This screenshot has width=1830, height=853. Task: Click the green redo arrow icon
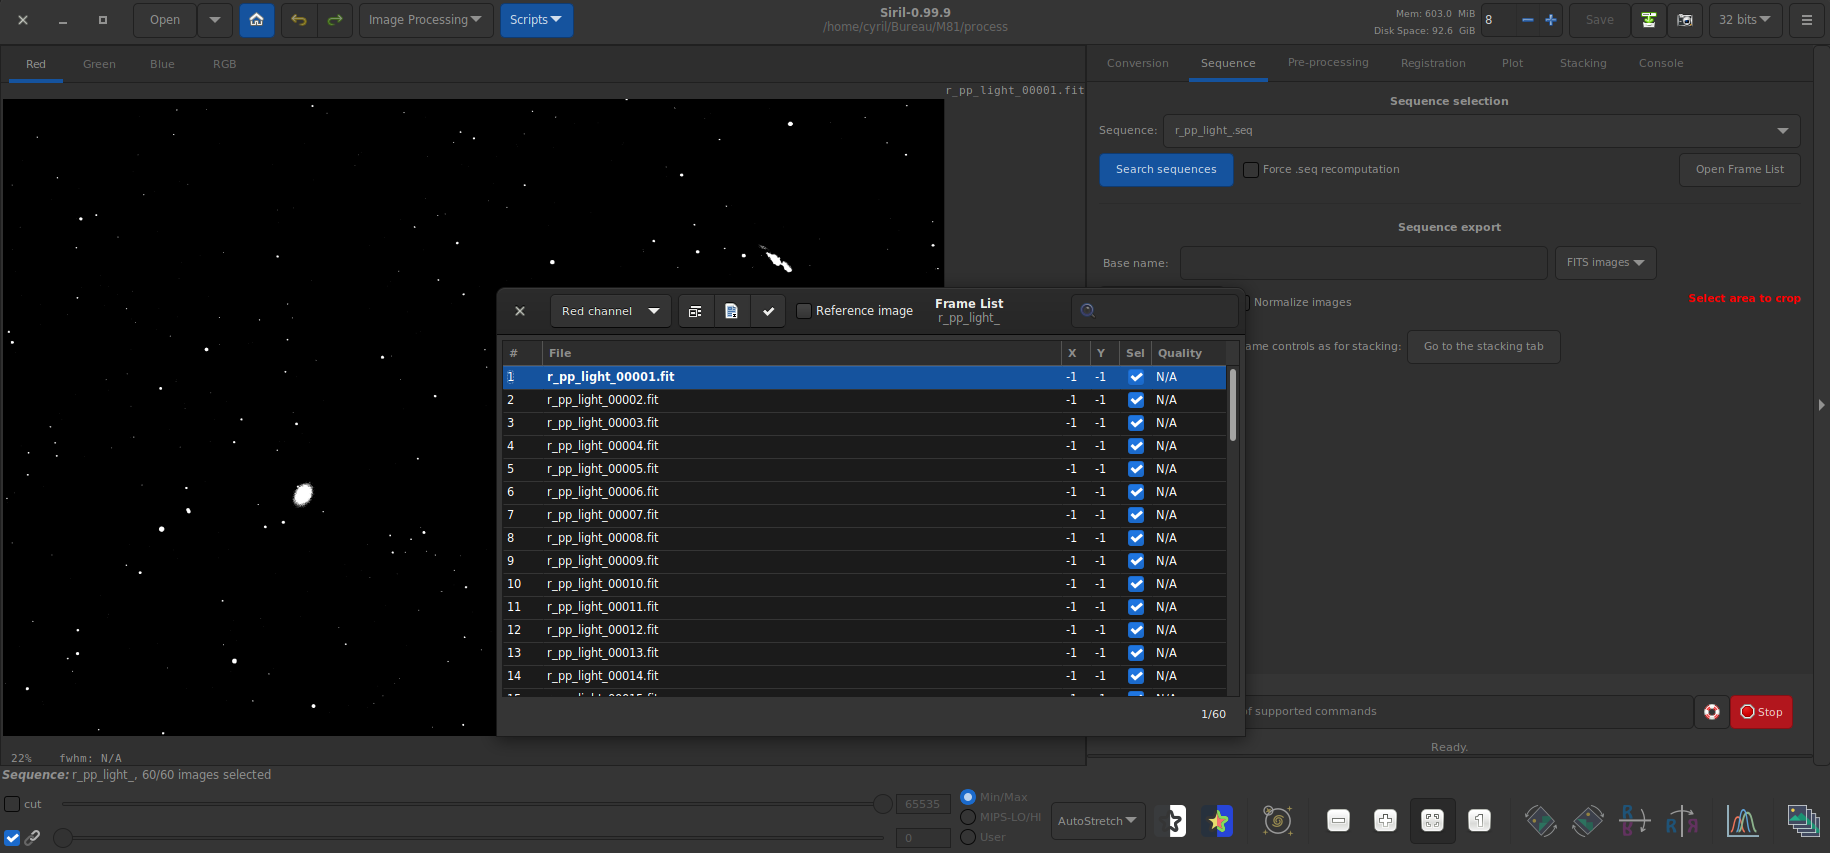335,20
